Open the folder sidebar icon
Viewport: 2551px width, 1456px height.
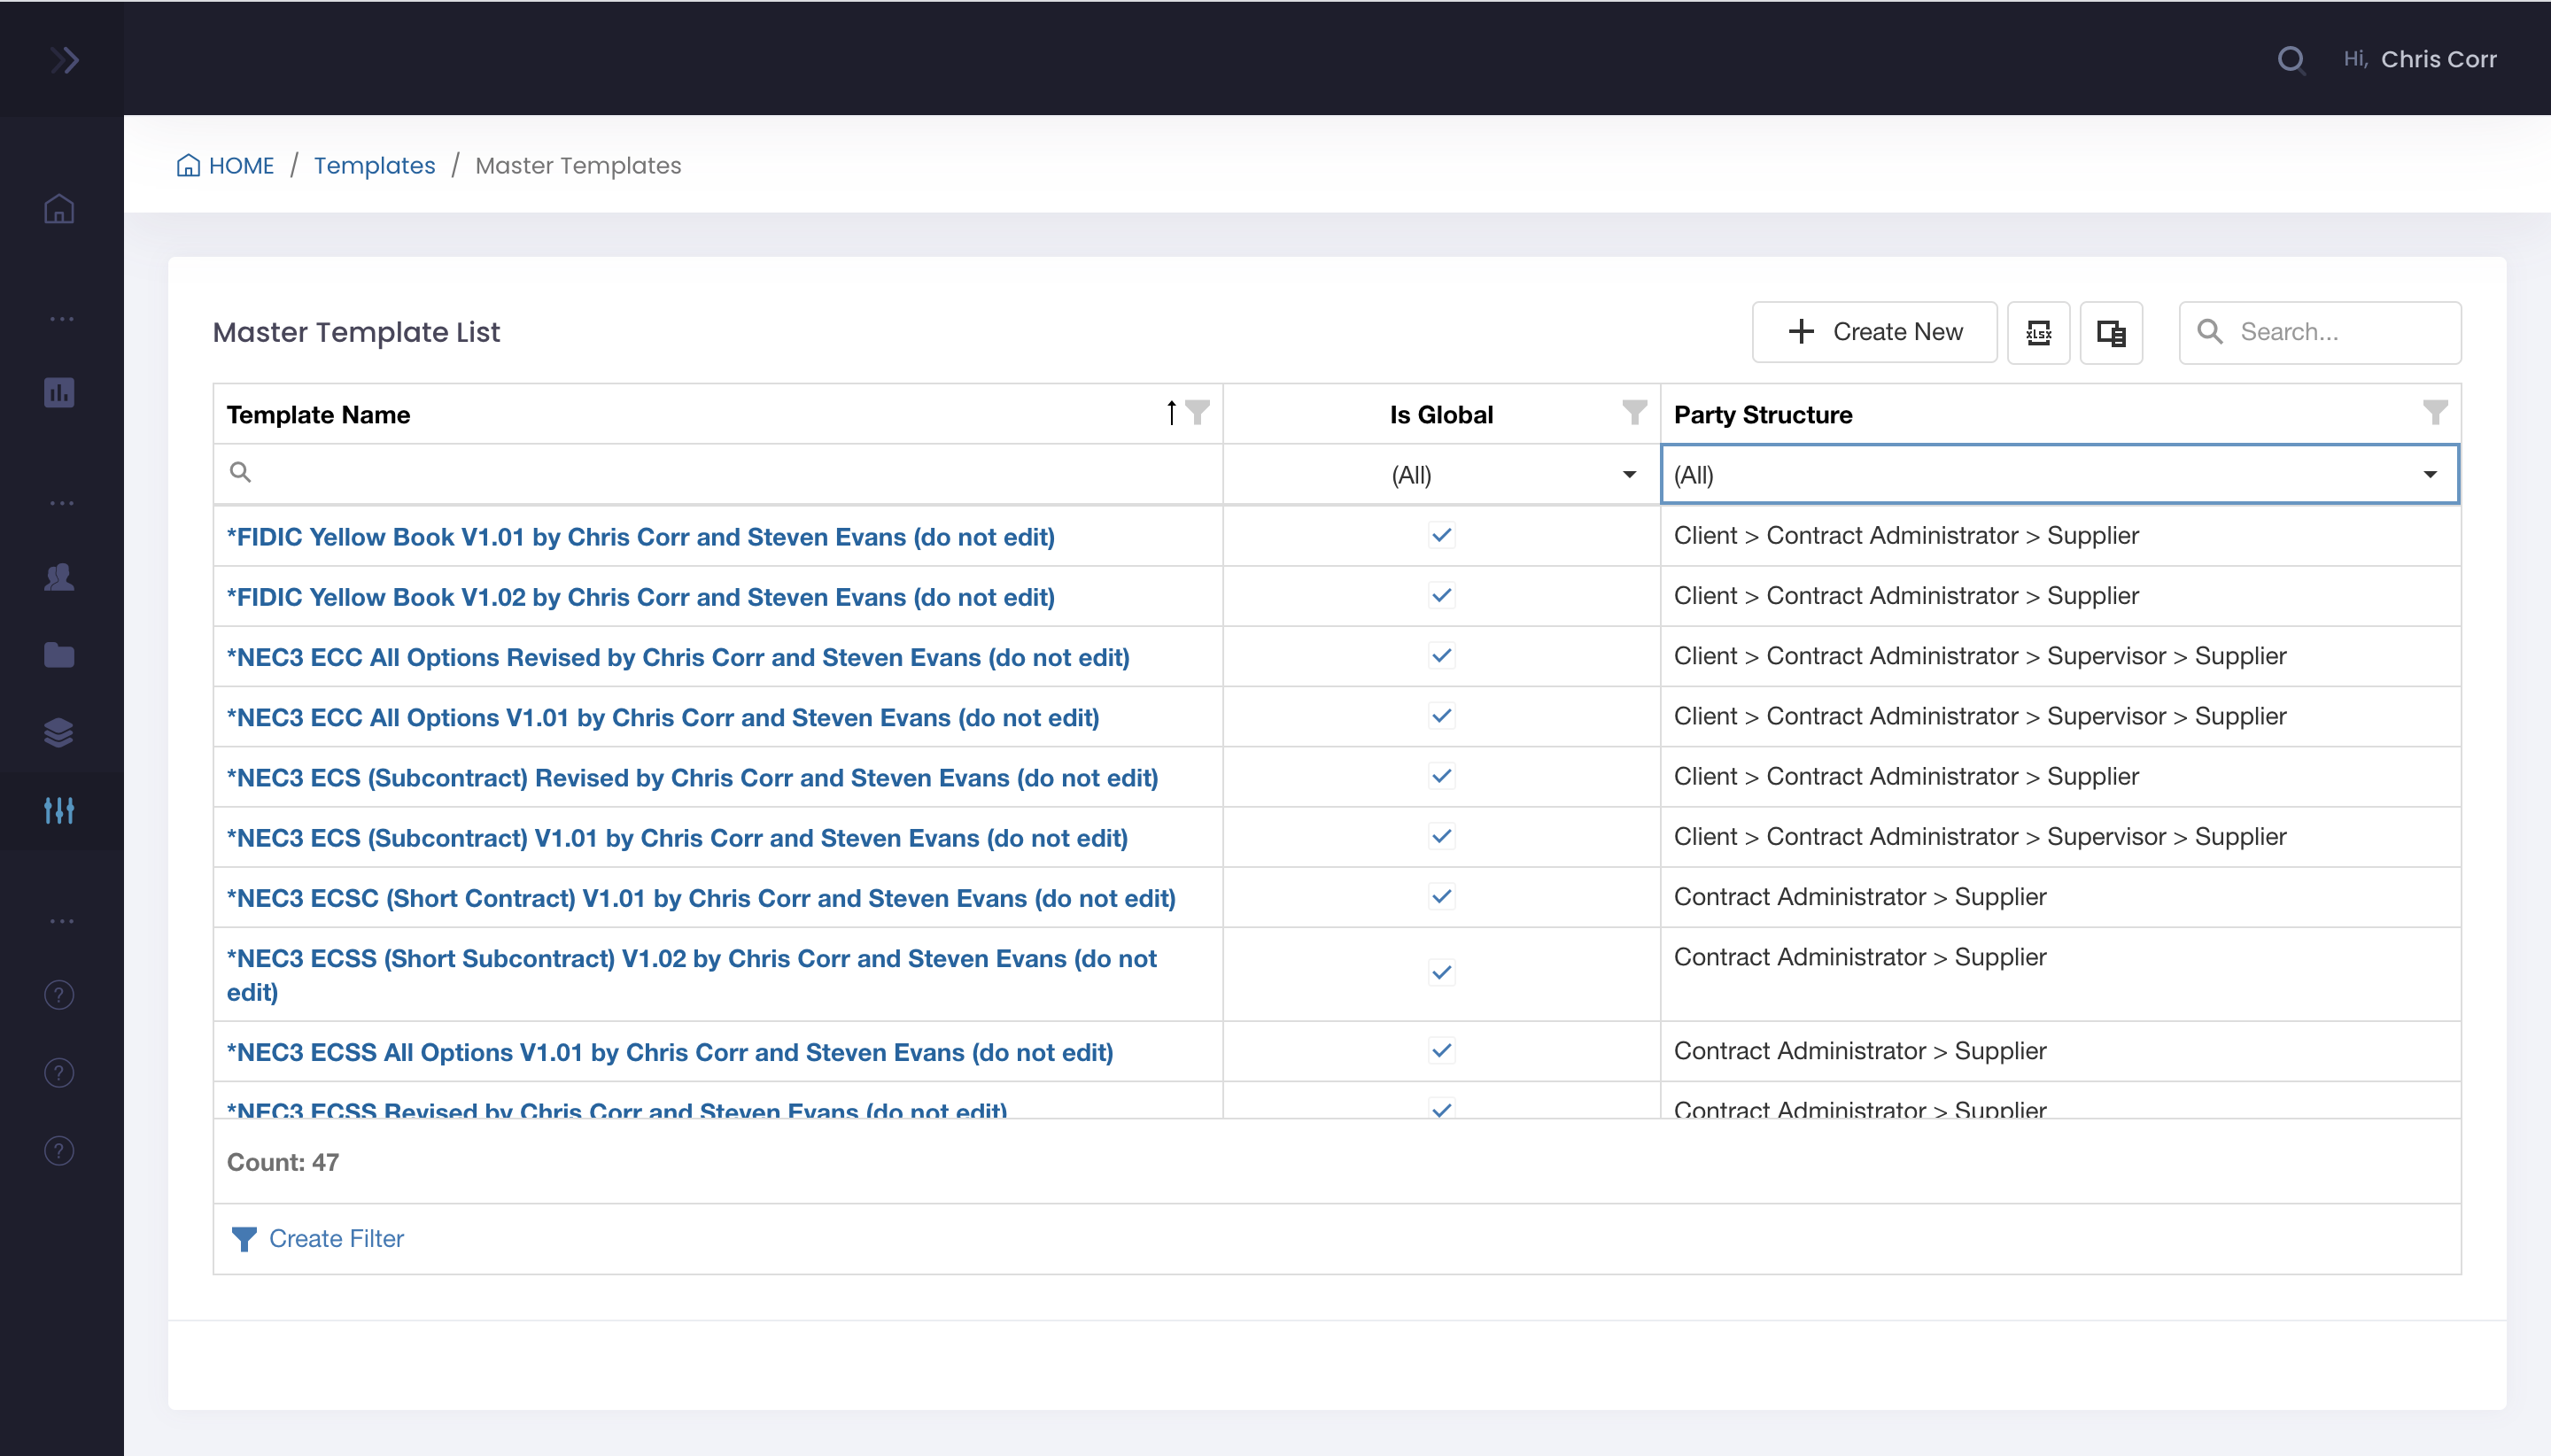click(x=59, y=655)
